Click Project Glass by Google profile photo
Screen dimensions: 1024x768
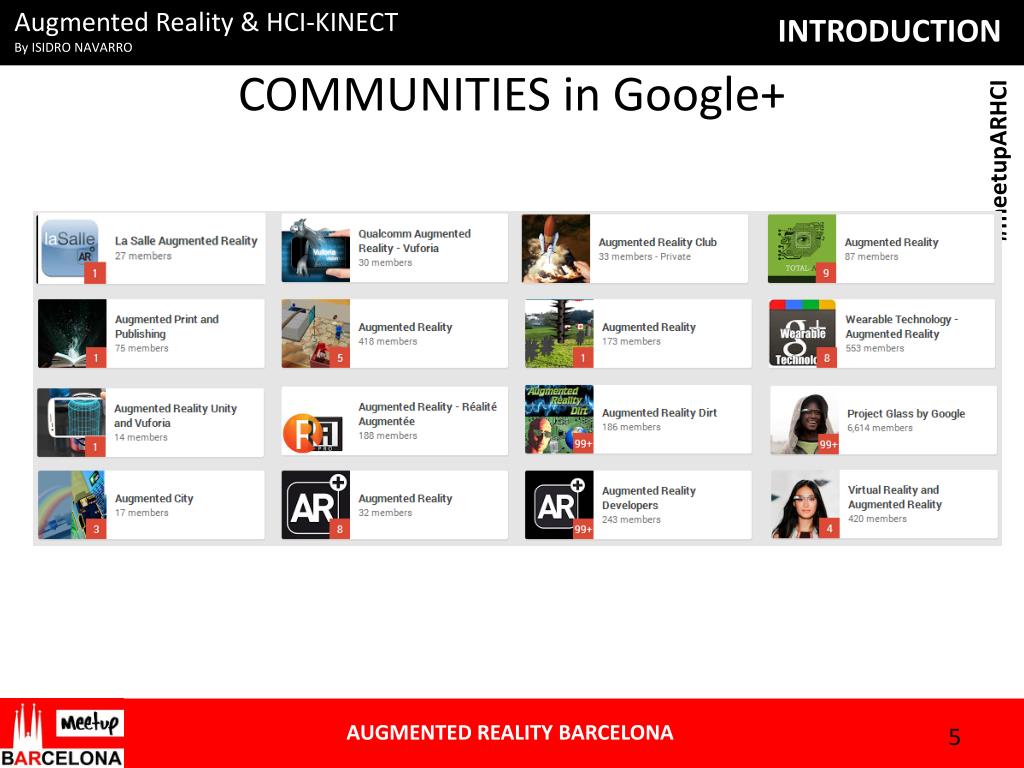tap(805, 421)
